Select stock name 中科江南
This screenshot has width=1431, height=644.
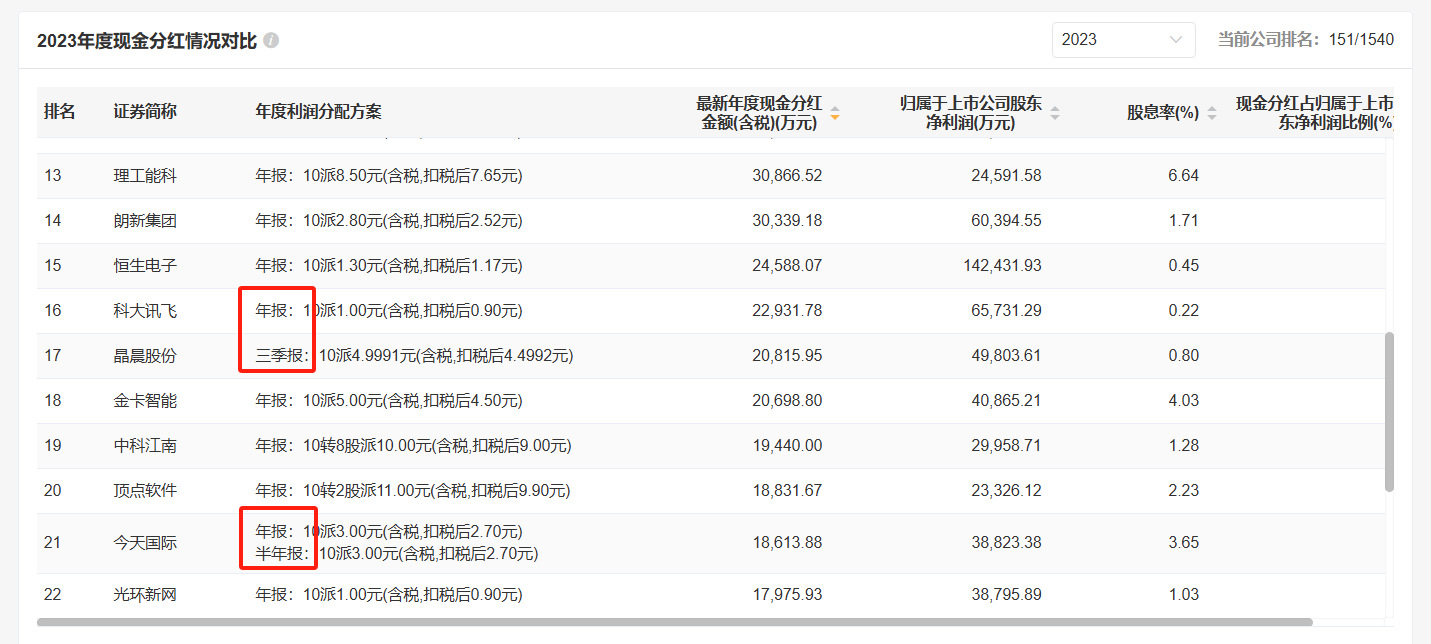pos(145,446)
